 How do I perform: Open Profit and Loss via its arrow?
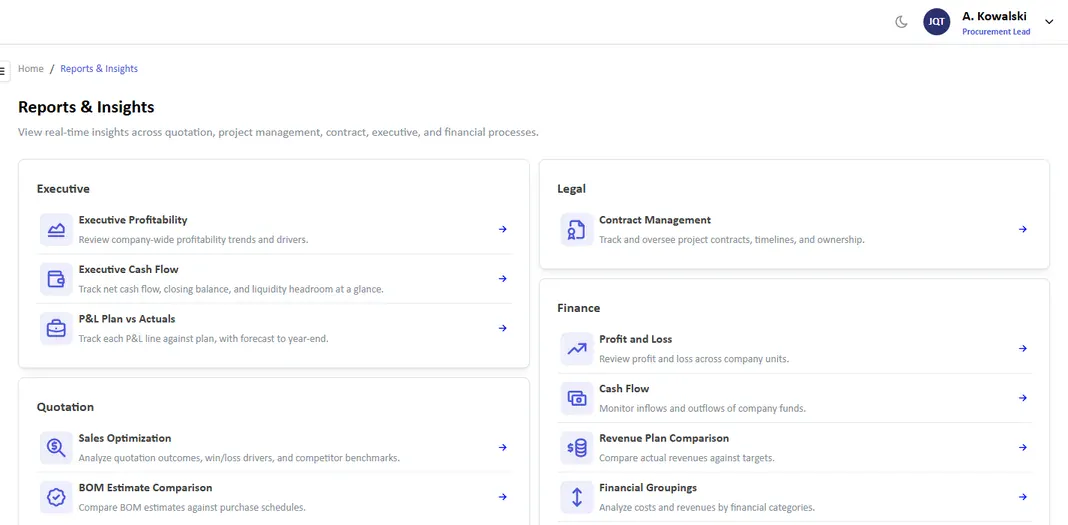point(1023,349)
